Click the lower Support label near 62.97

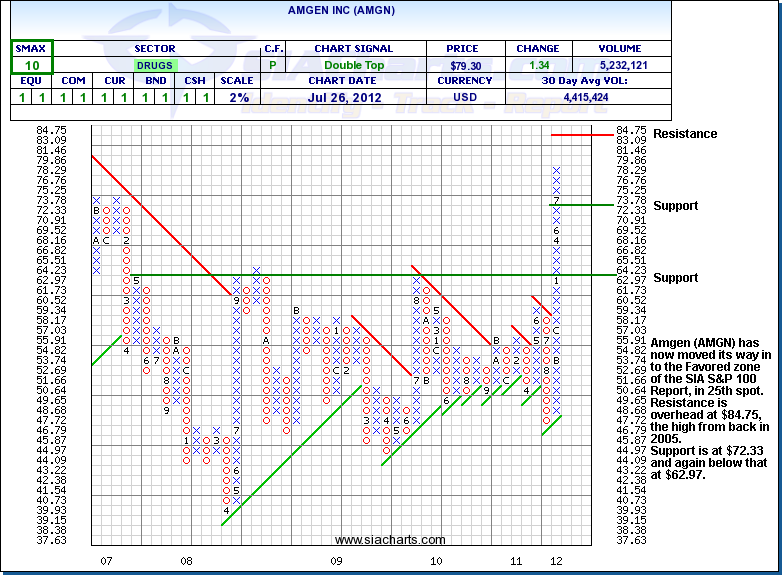coord(675,278)
